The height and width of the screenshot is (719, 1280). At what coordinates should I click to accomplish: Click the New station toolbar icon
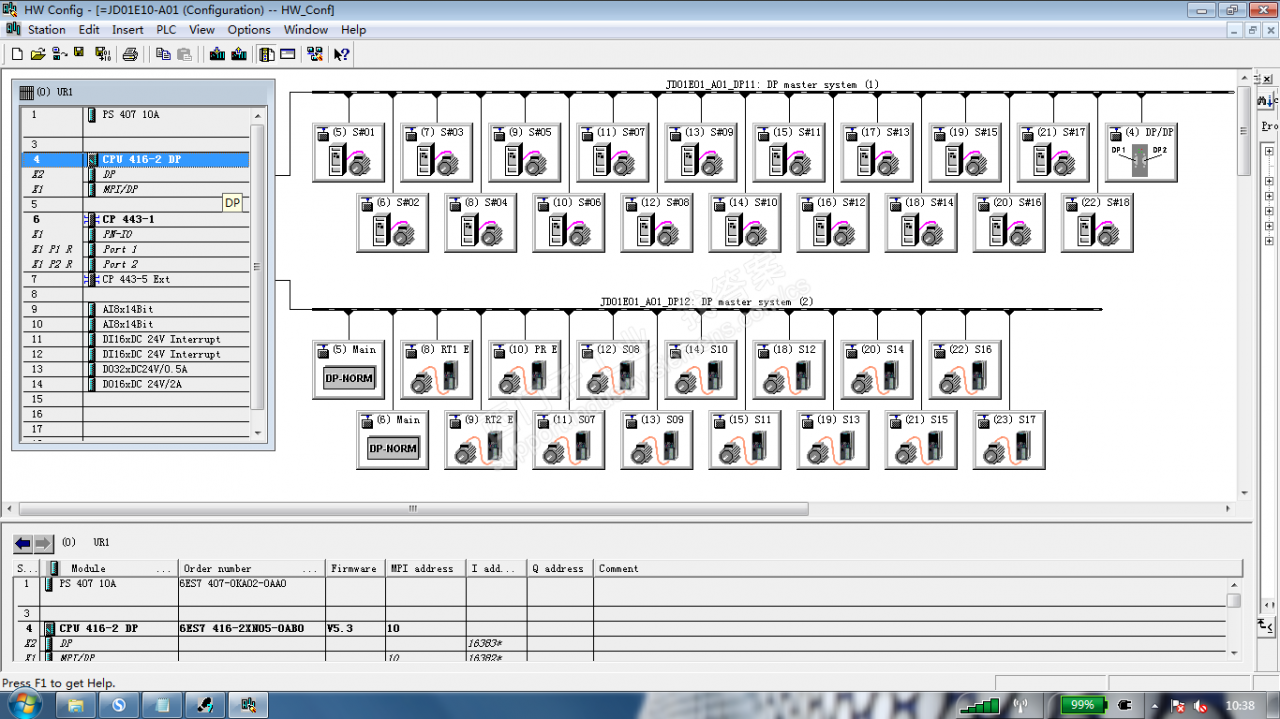(16, 54)
